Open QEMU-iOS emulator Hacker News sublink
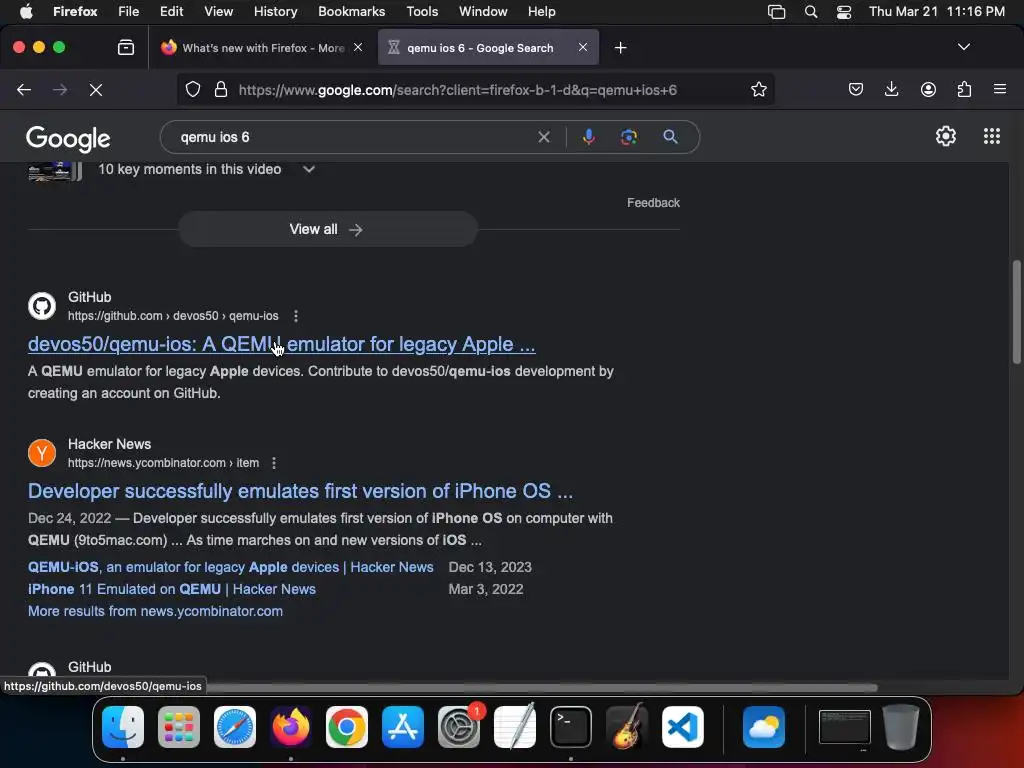 (x=231, y=567)
